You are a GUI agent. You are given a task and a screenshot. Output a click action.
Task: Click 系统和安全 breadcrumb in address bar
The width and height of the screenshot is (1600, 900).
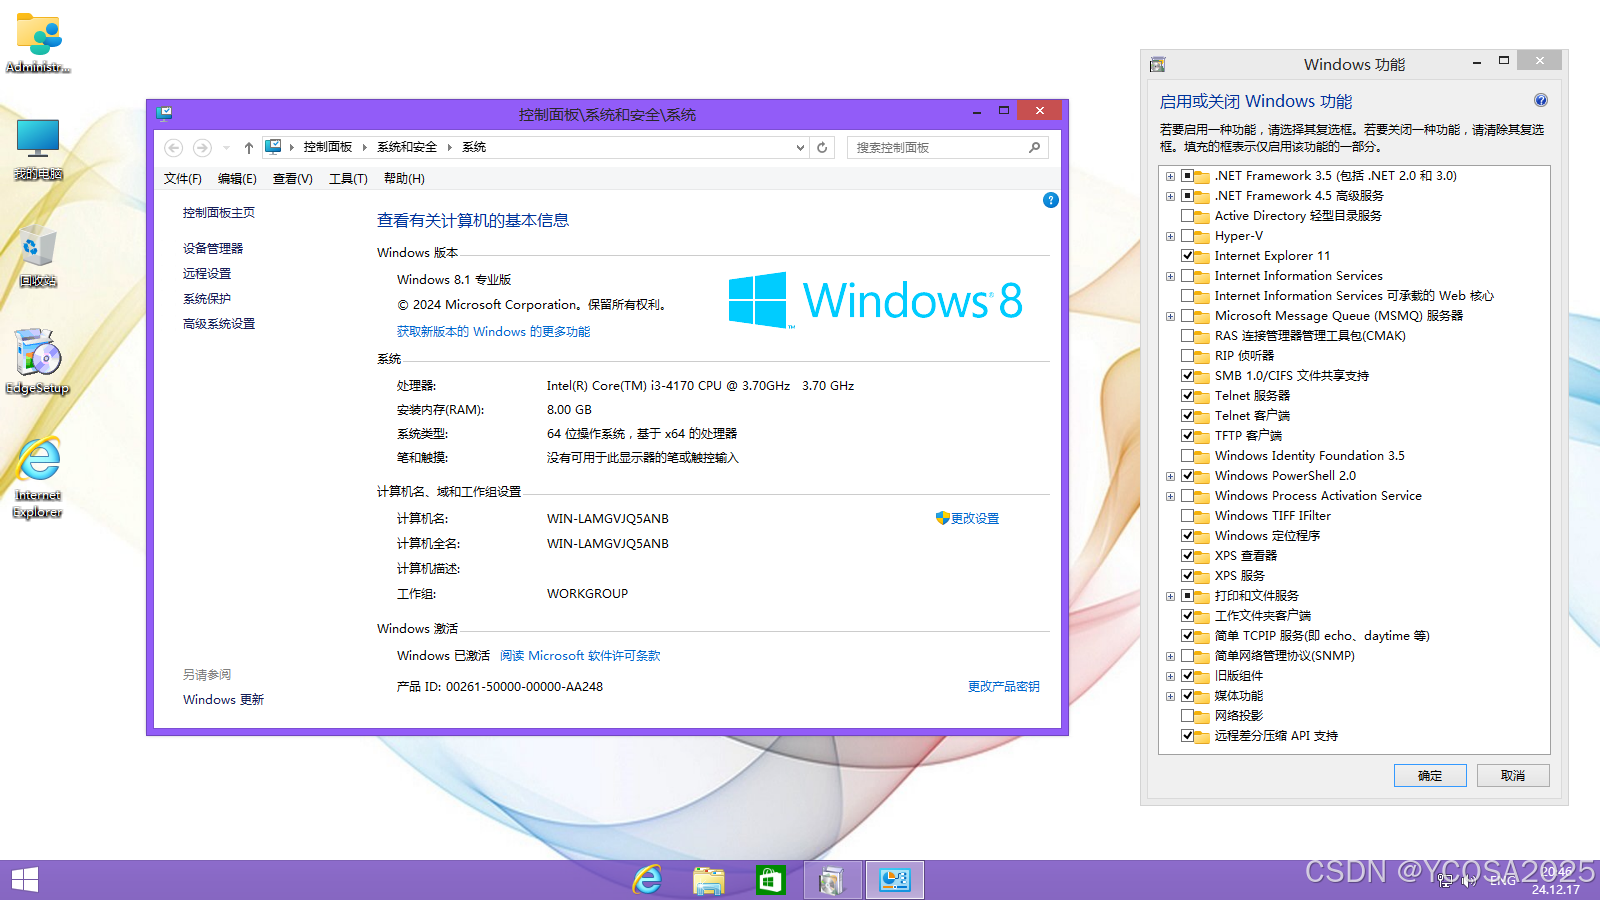pos(407,147)
